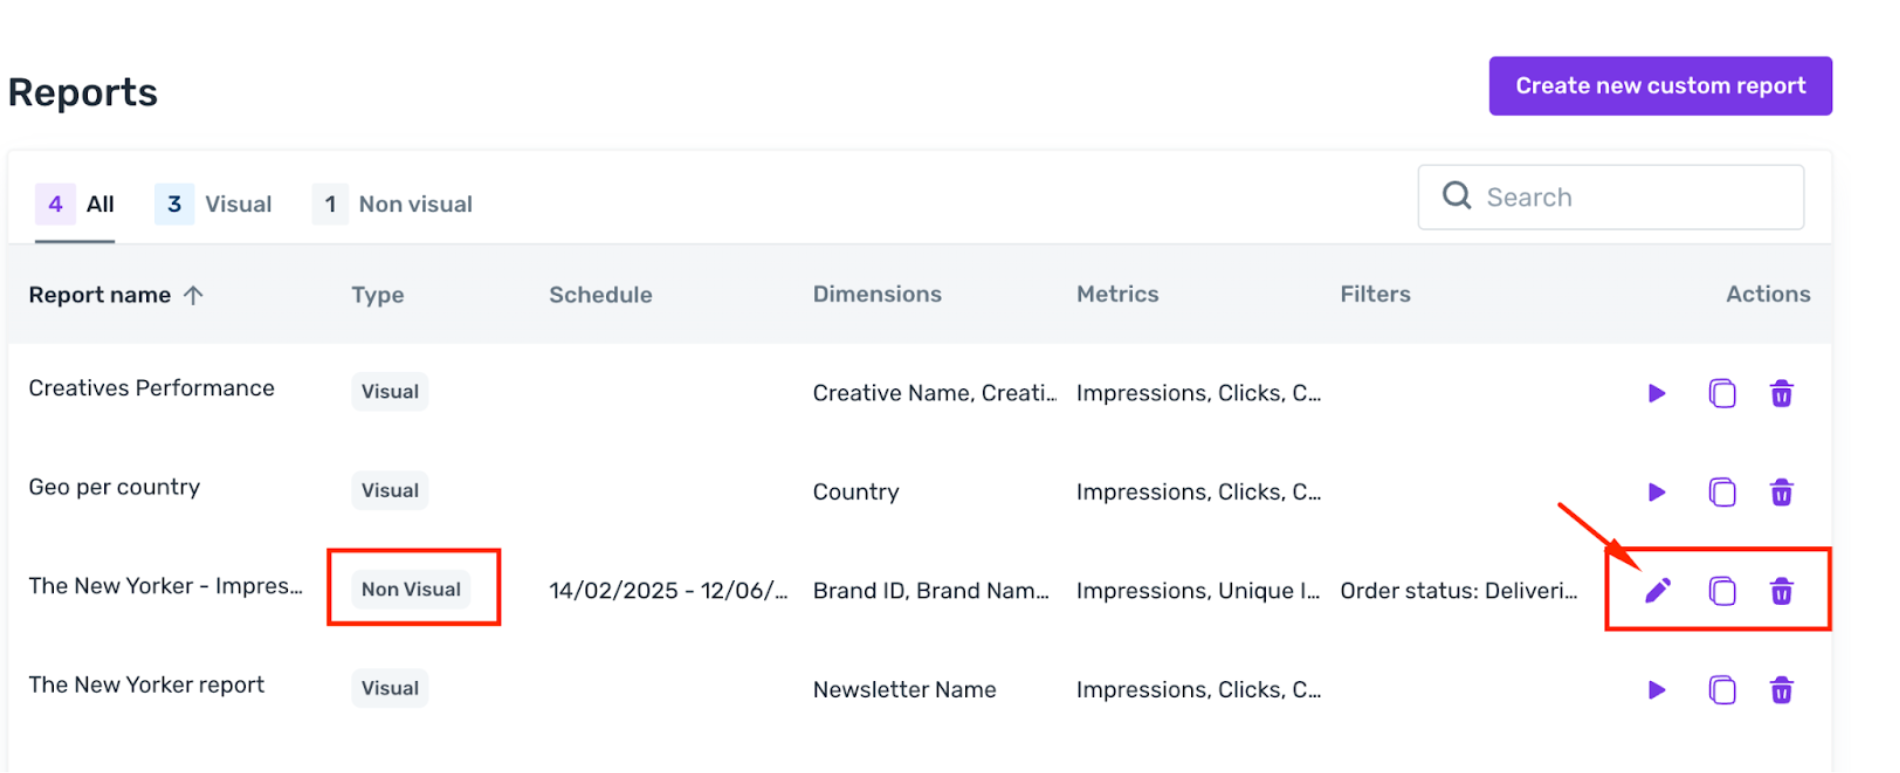Run the Geo per country report

pos(1656,492)
